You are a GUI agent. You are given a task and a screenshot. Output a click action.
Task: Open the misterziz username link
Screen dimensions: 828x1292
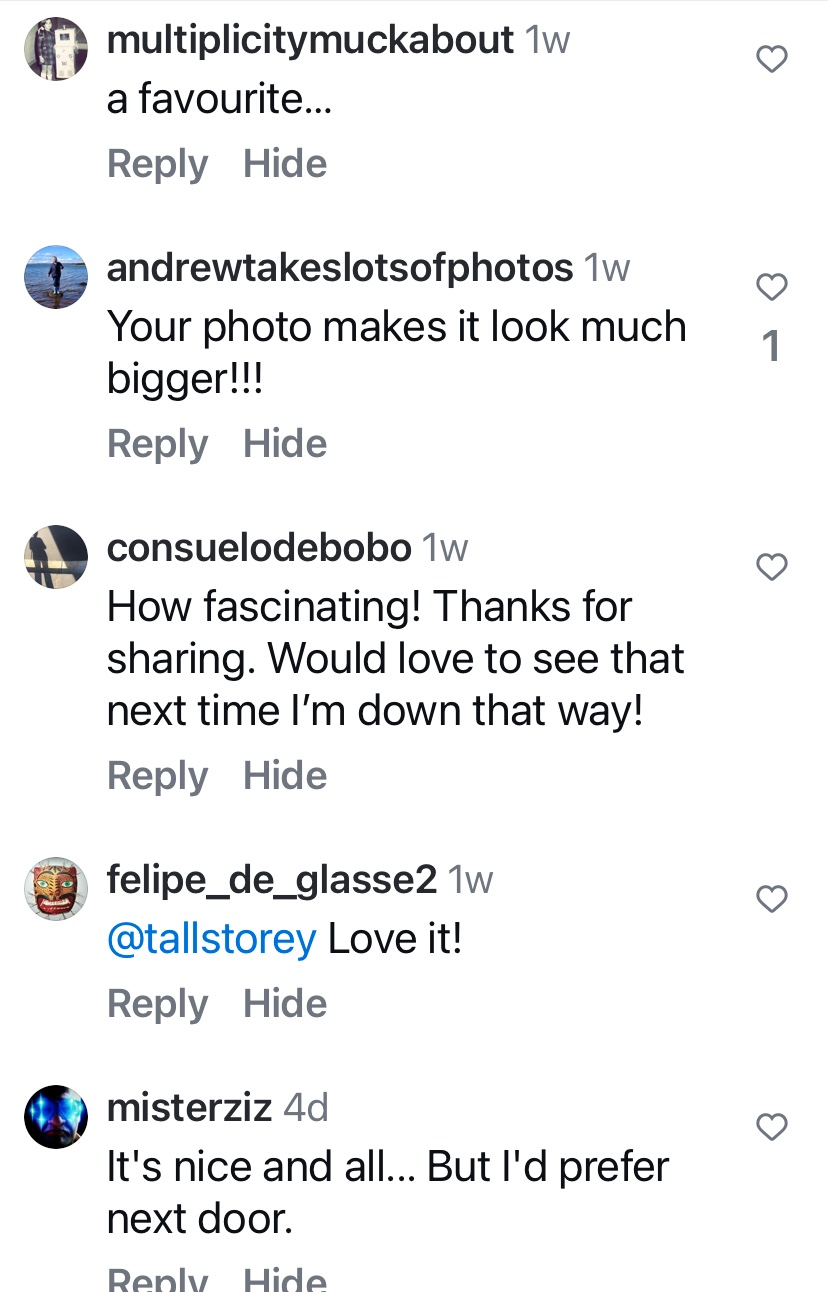click(x=189, y=1108)
